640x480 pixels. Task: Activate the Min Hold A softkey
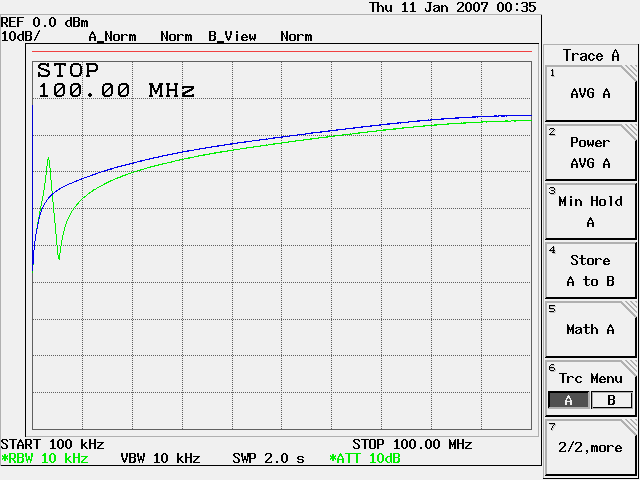click(x=590, y=211)
